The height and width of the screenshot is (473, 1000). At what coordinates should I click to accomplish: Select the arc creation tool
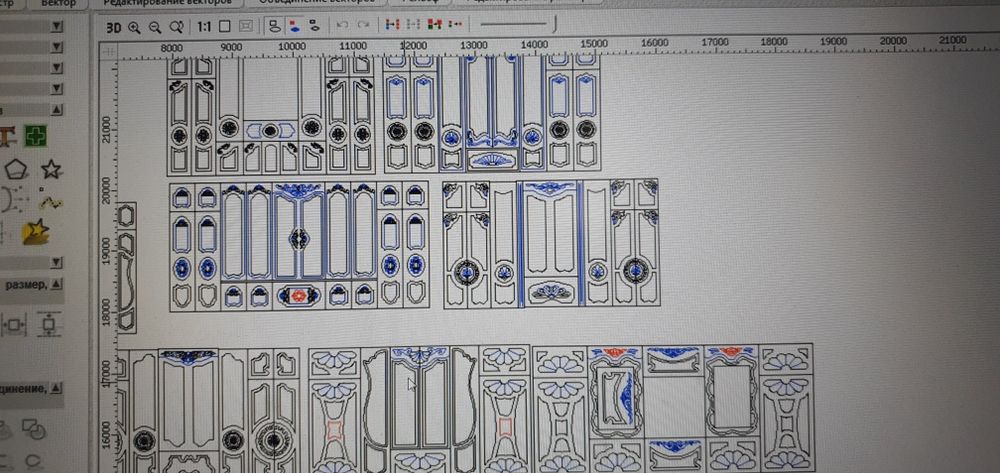click(13, 201)
